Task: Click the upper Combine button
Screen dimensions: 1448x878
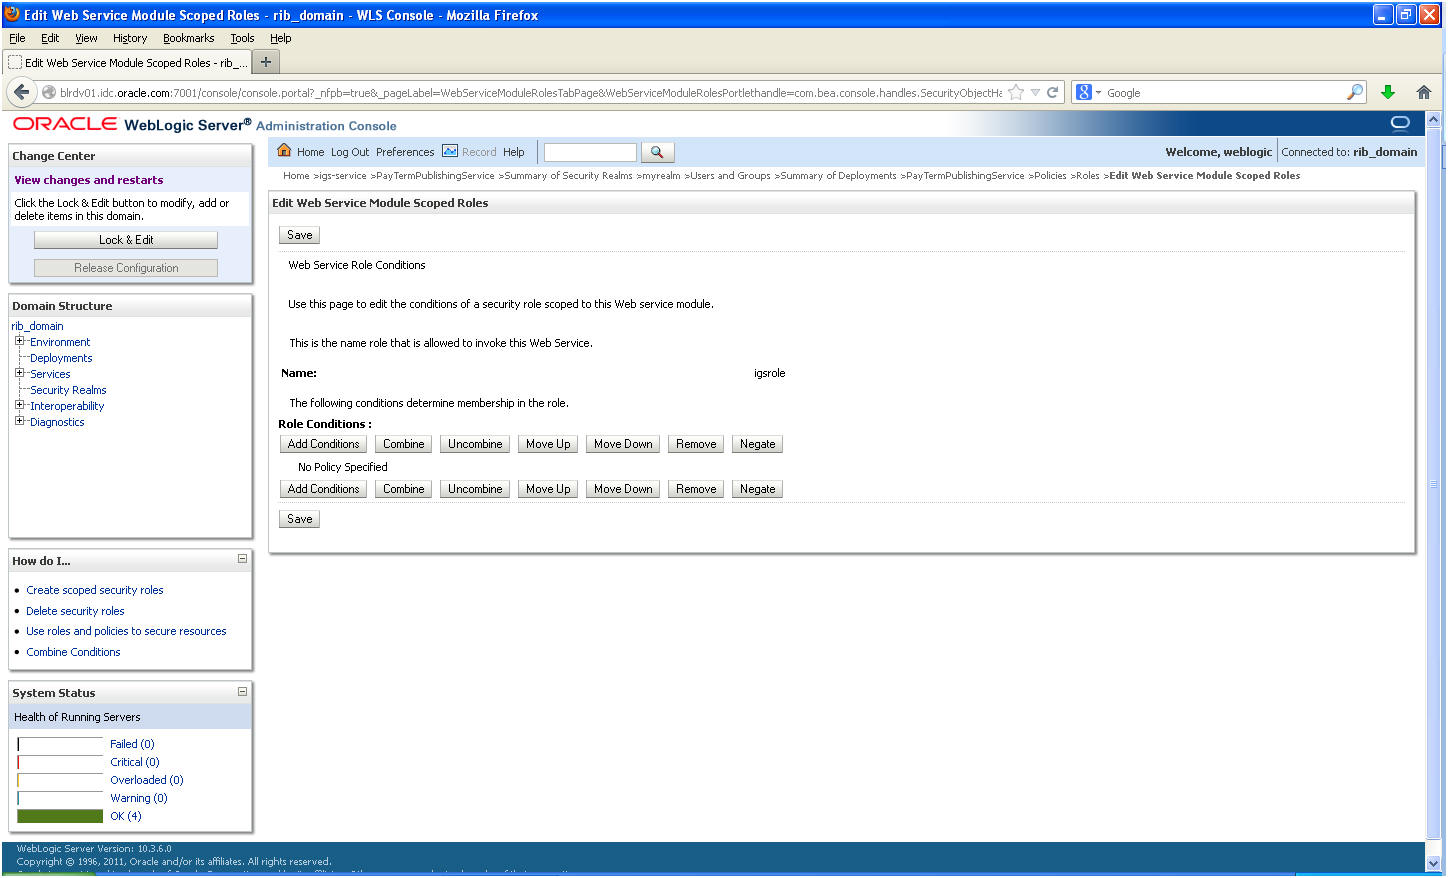Action: [x=404, y=444]
